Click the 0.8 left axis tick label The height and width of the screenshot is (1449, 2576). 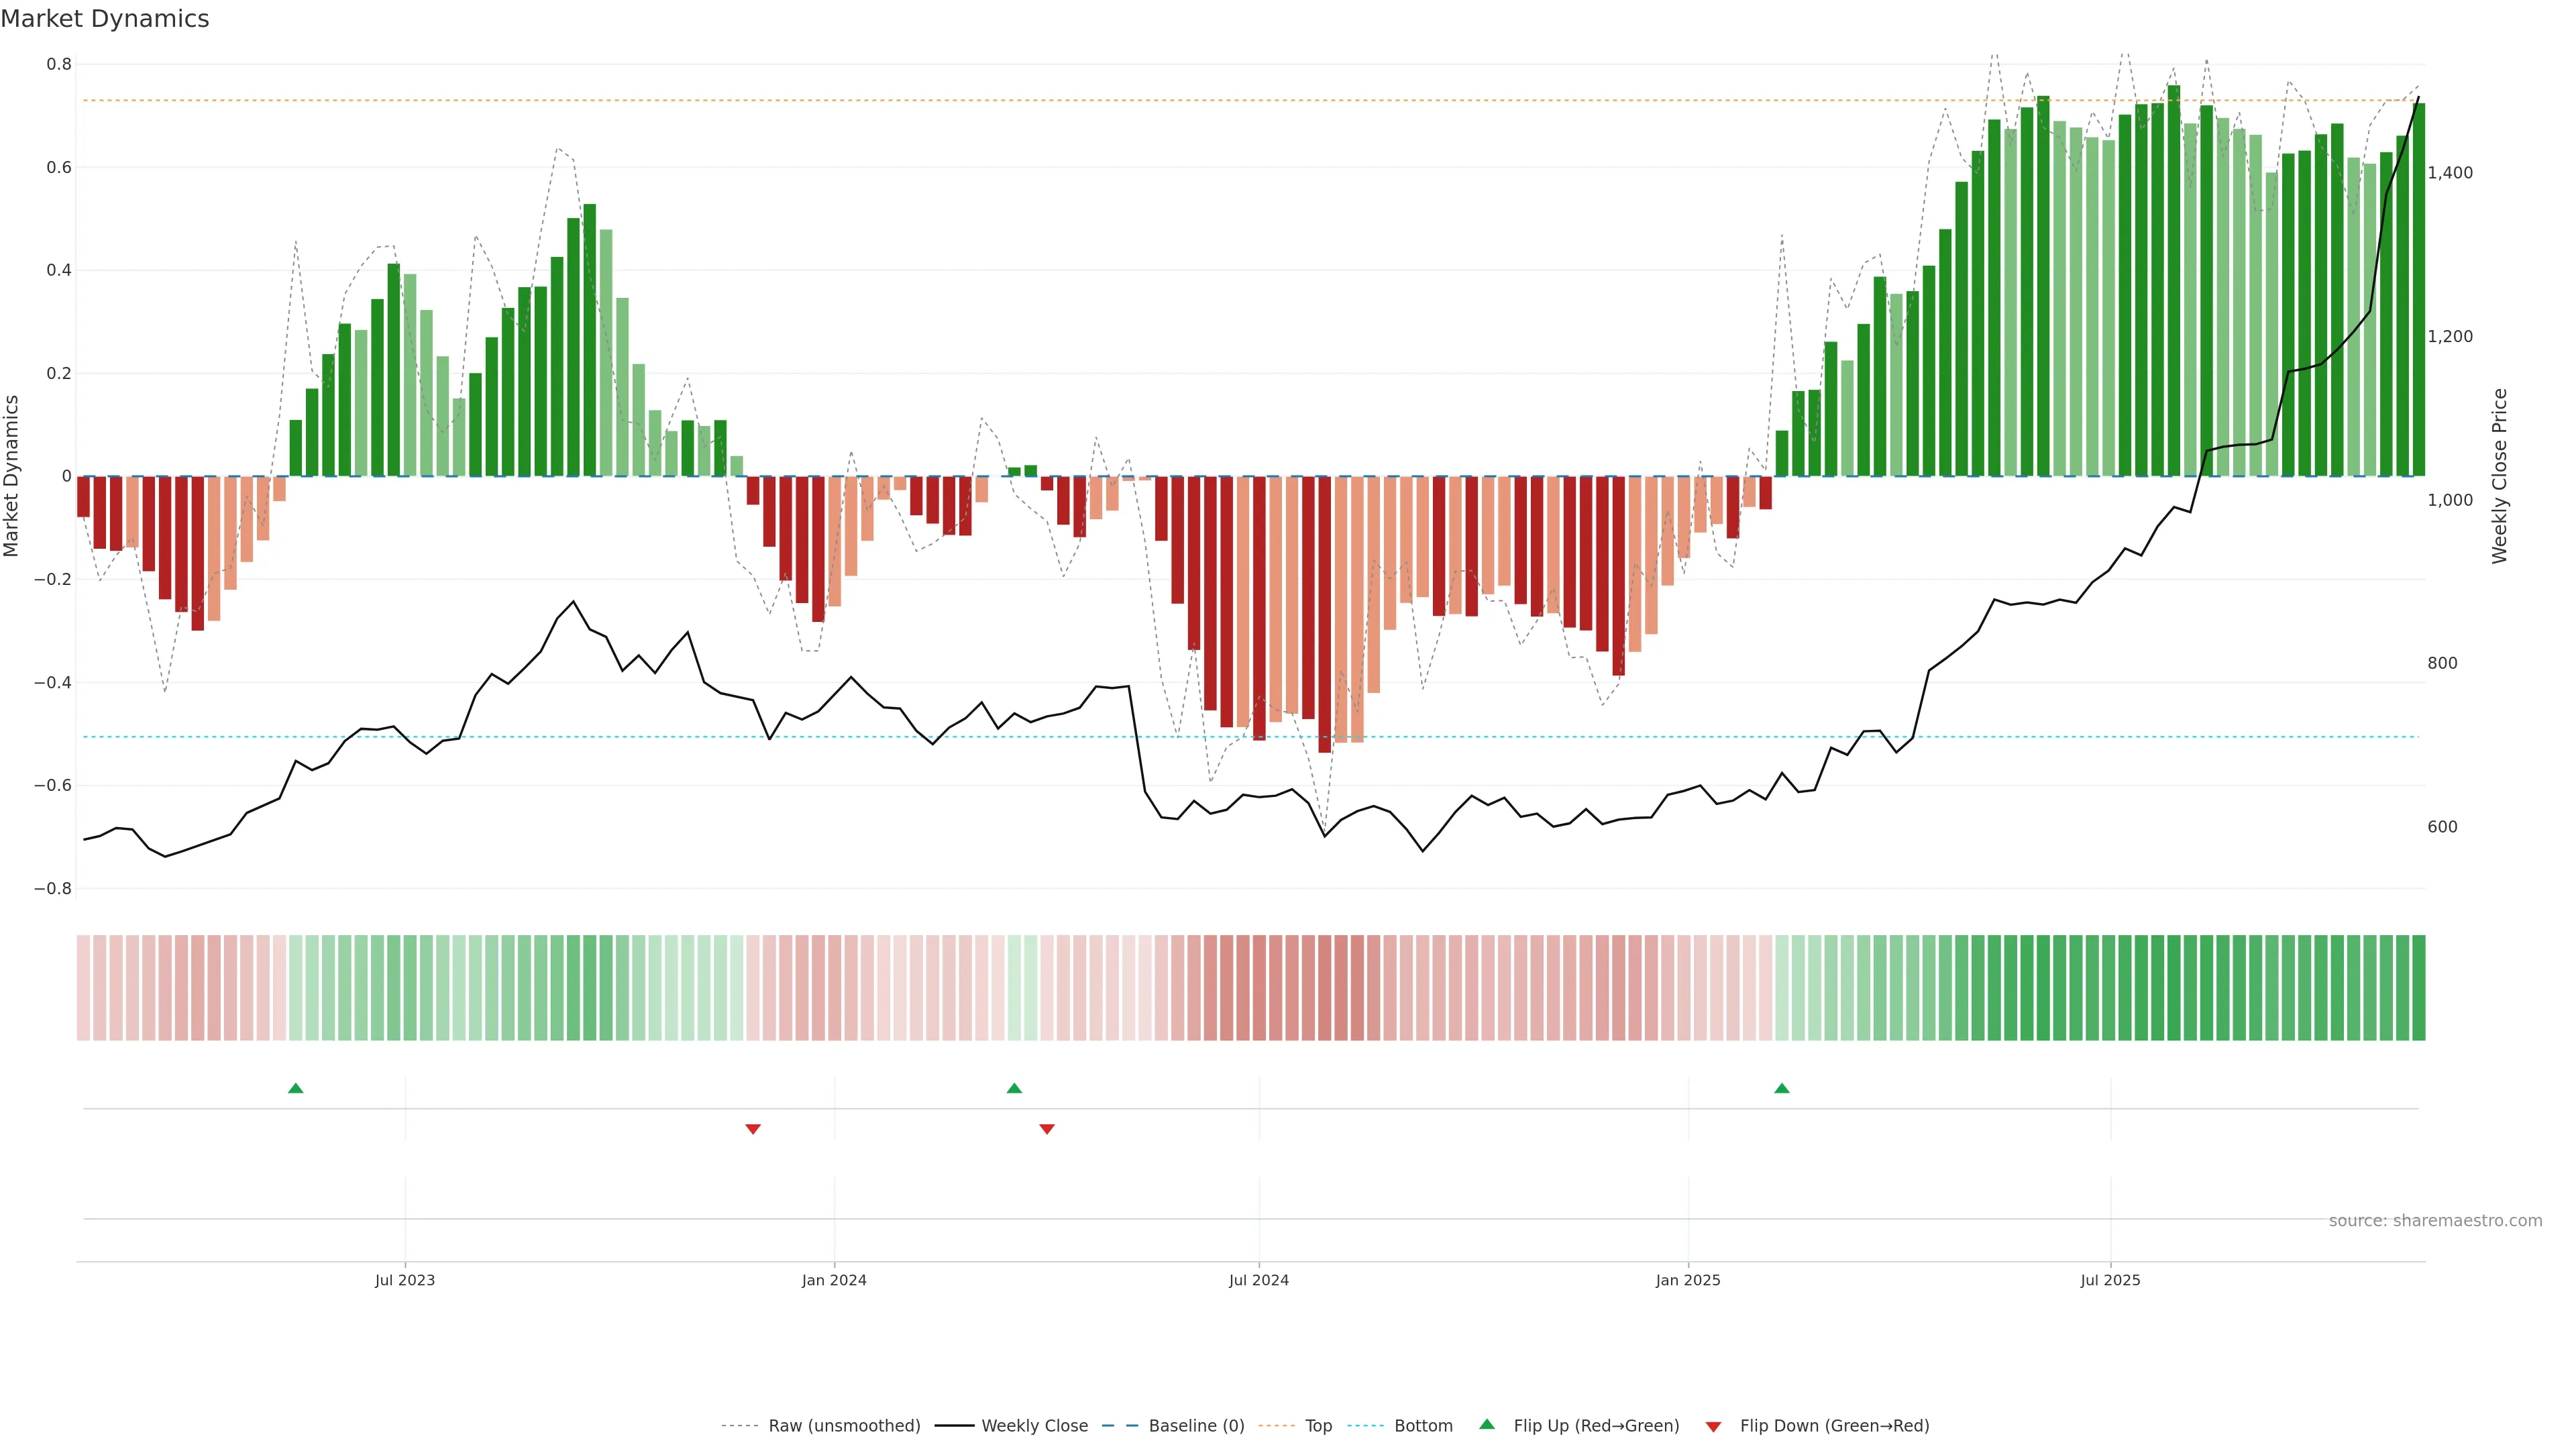pyautogui.click(x=59, y=64)
